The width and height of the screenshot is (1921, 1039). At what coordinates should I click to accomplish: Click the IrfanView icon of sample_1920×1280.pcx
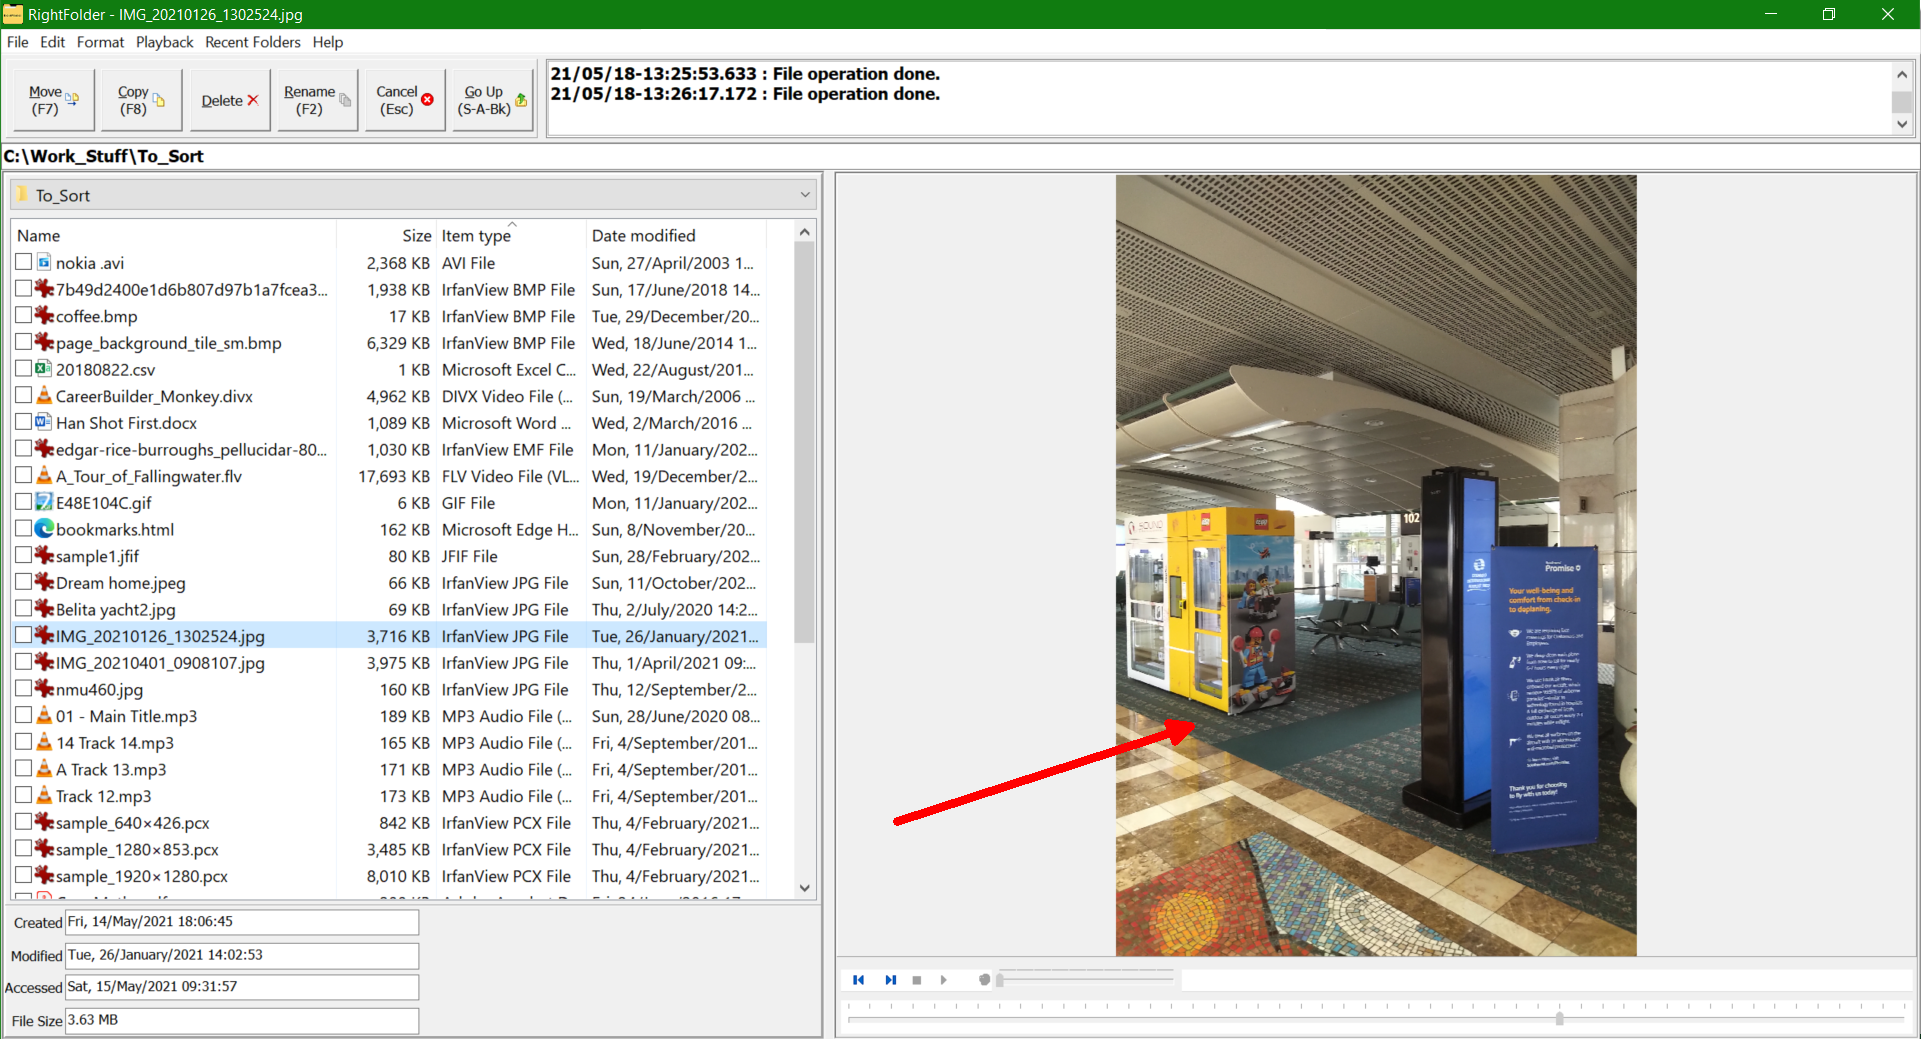tap(44, 875)
